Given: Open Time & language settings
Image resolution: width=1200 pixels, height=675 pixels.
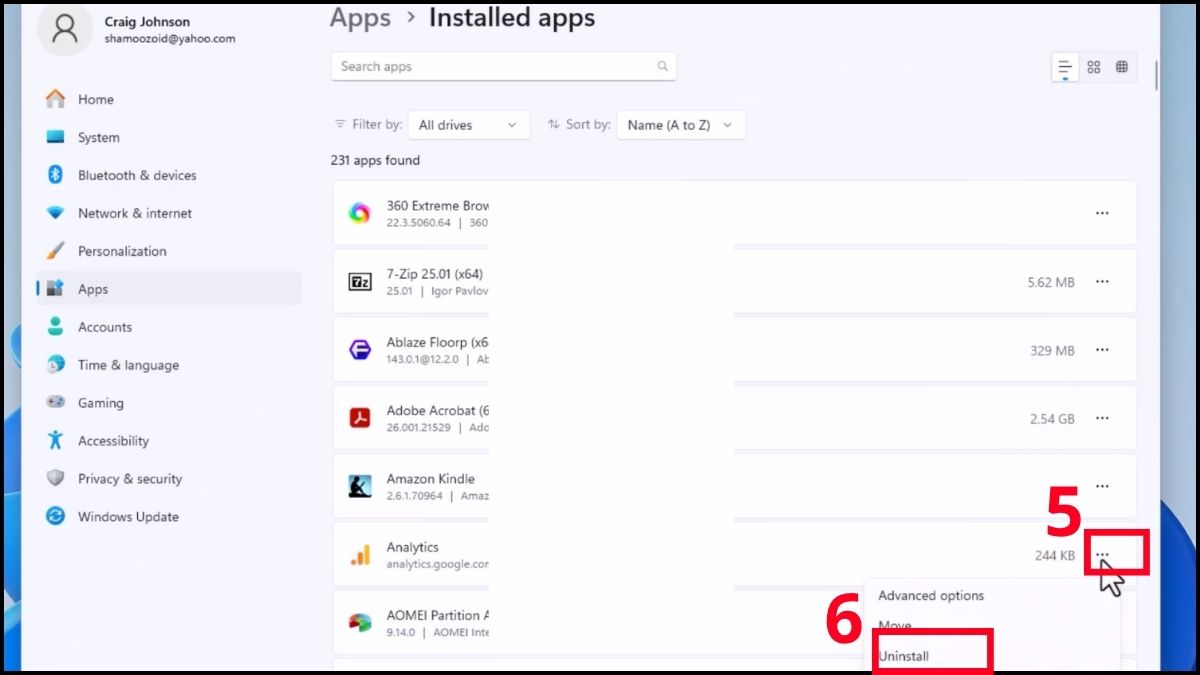Looking at the screenshot, I should click(128, 365).
